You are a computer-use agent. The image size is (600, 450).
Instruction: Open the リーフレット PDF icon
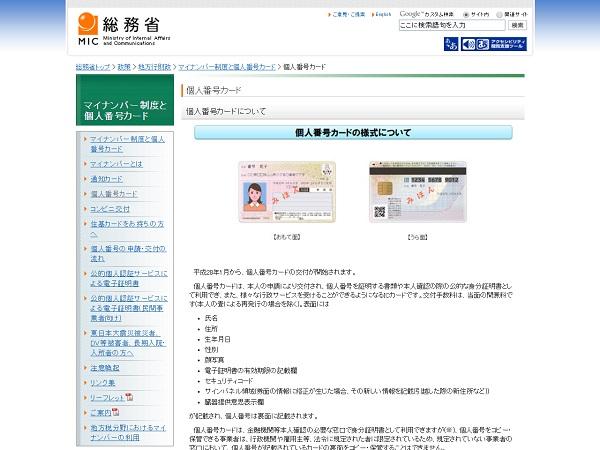(x=129, y=397)
